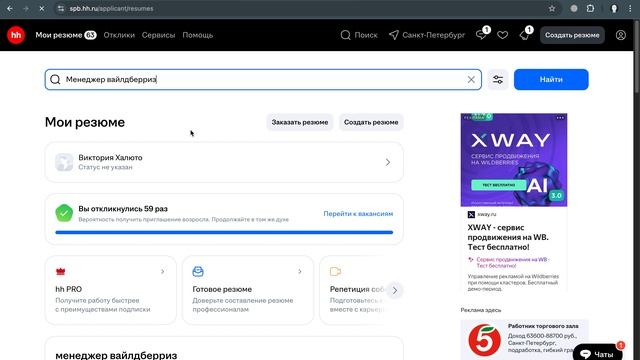Click the blue Найти button

click(551, 80)
